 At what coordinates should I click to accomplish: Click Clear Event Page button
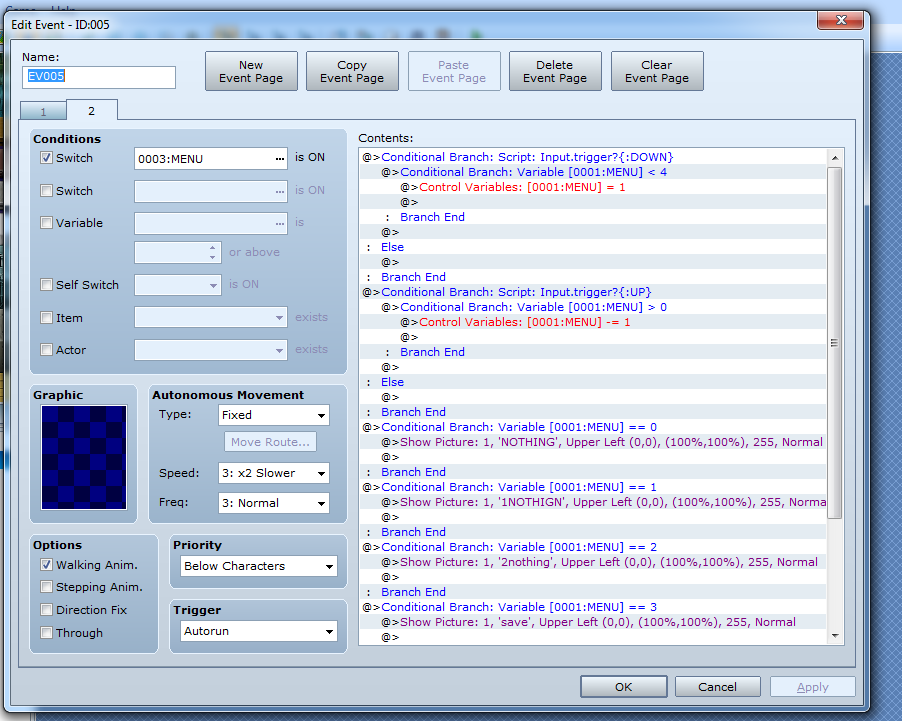657,71
